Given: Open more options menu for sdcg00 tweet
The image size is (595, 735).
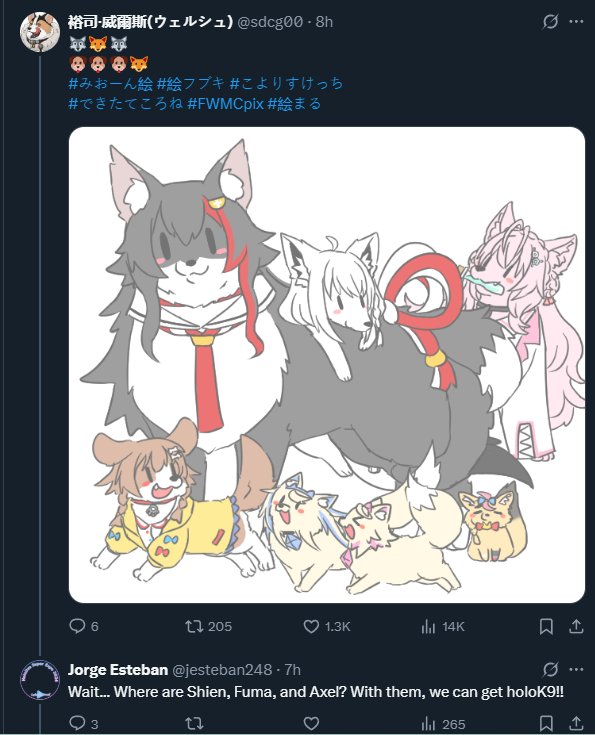Looking at the screenshot, I should pos(576,22).
